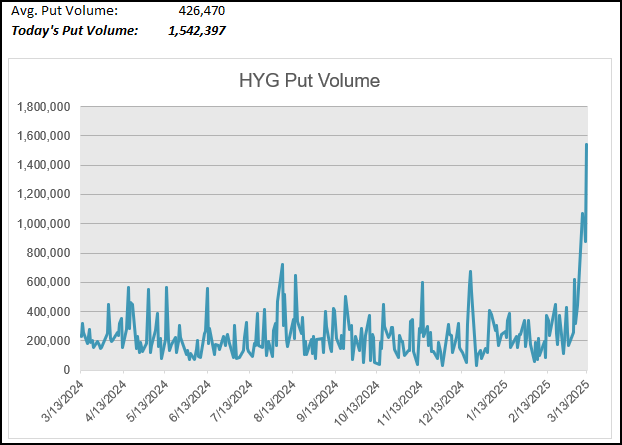
Task: Select the '200,000' y-axis label
Action: [x=48, y=341]
